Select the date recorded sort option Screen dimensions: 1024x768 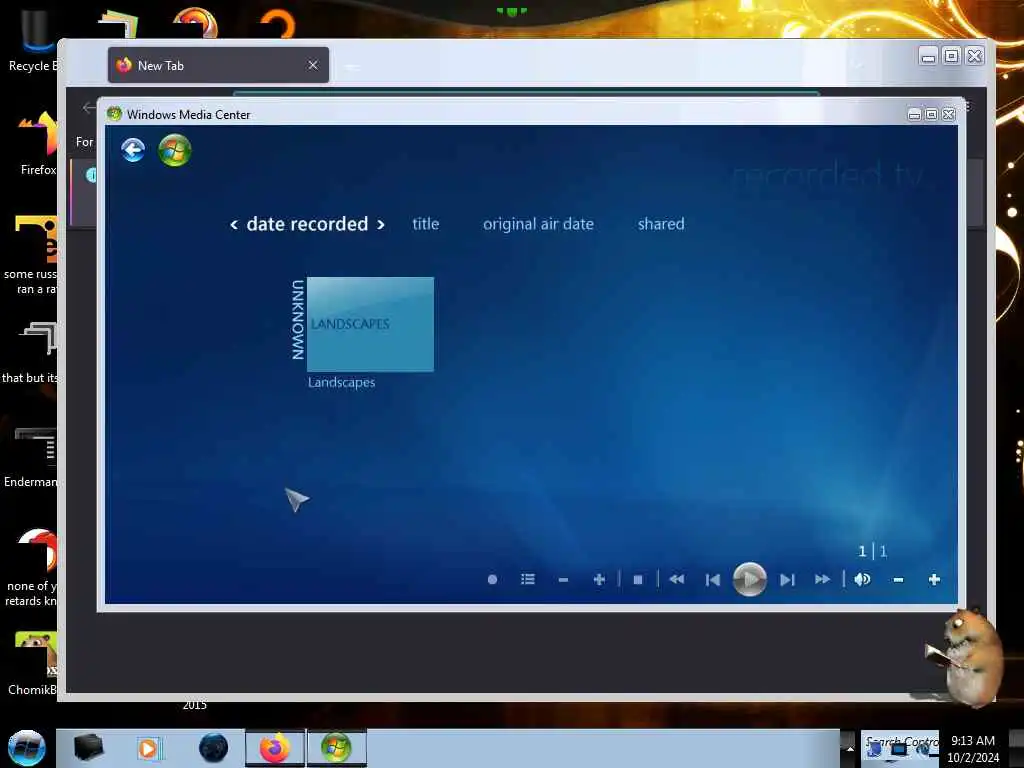pyautogui.click(x=307, y=224)
